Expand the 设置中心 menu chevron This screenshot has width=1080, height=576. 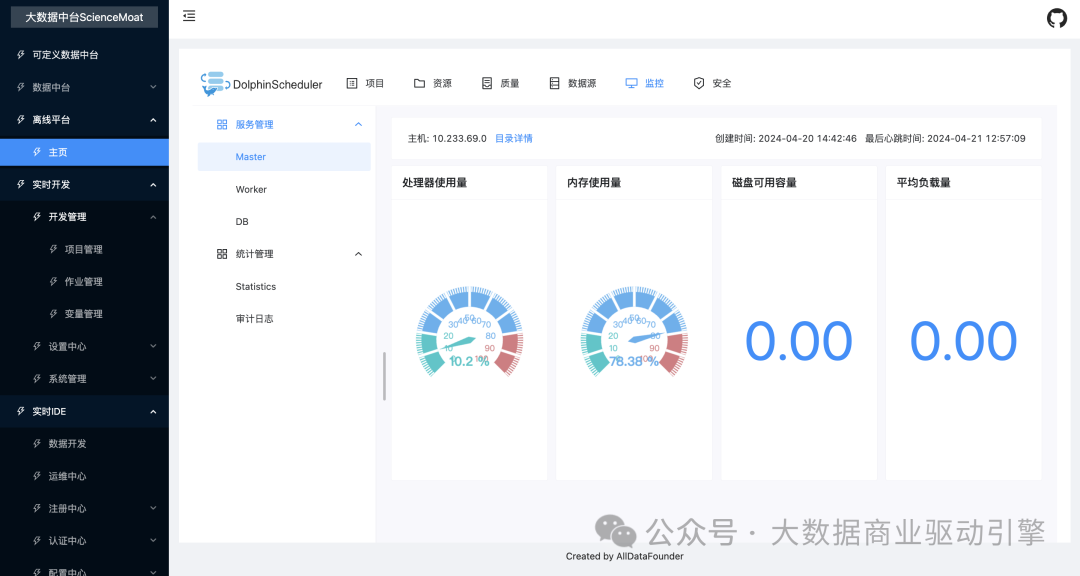point(153,346)
